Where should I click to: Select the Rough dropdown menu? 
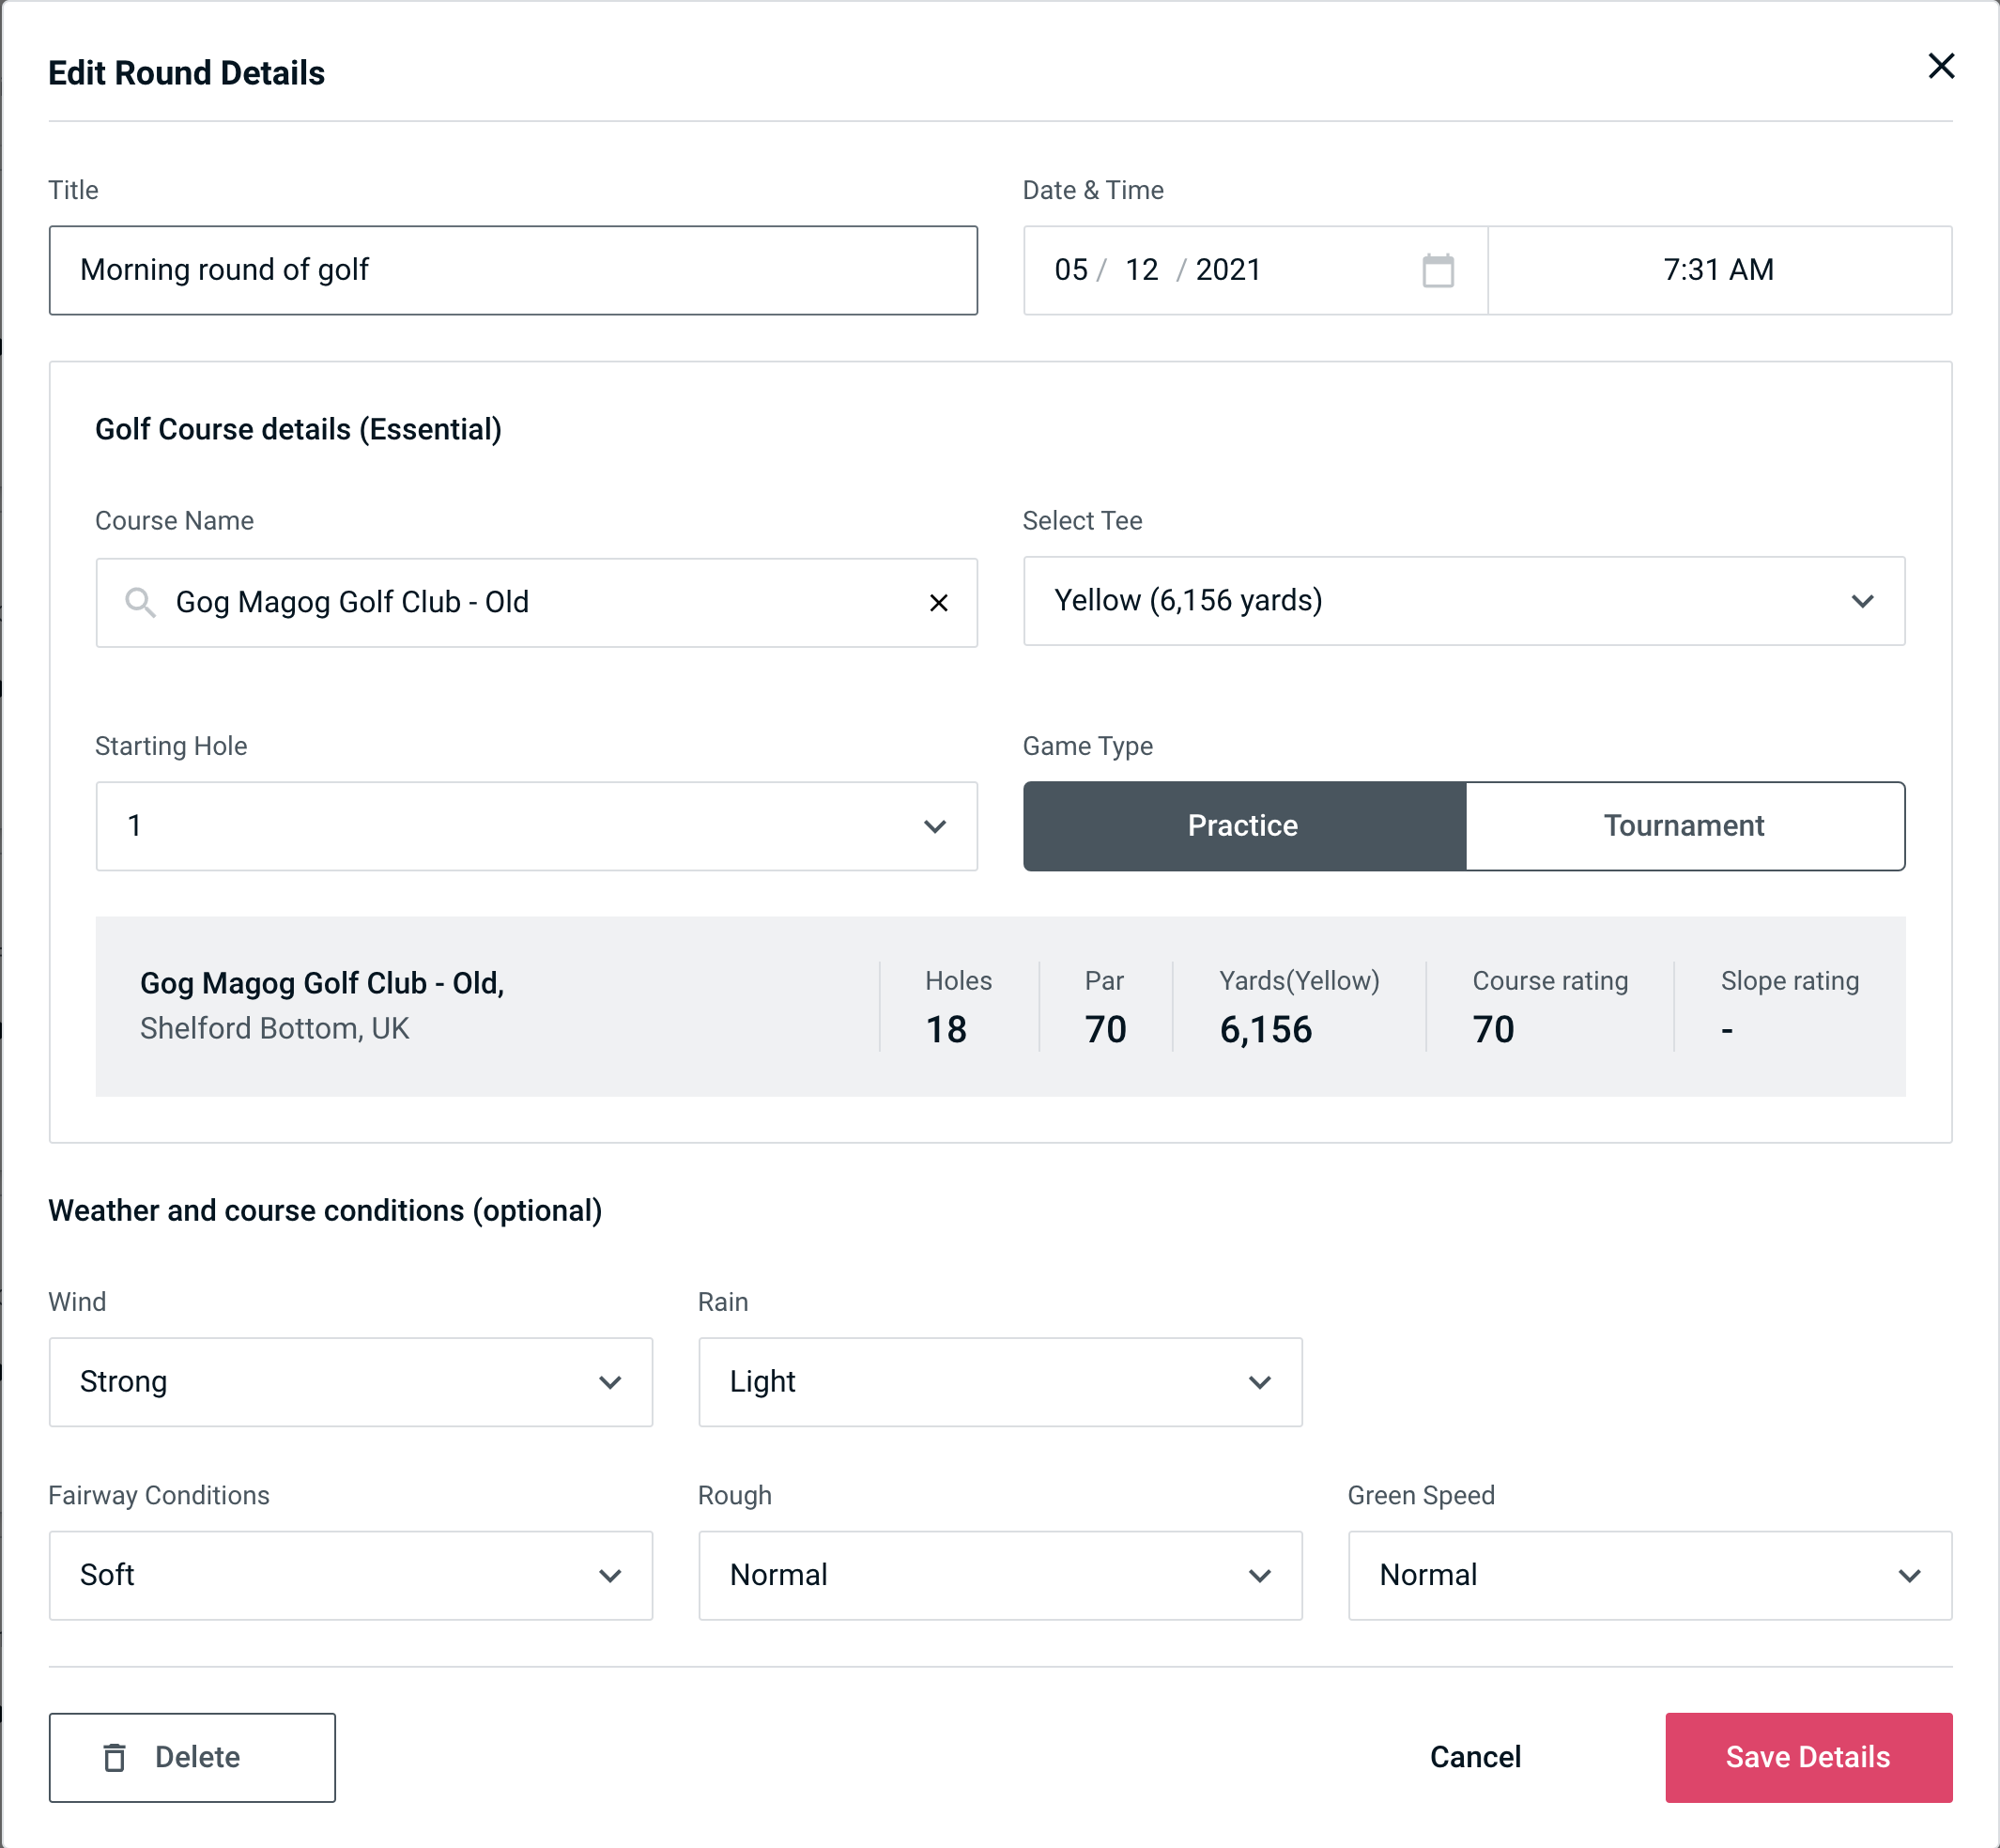click(1000, 1575)
